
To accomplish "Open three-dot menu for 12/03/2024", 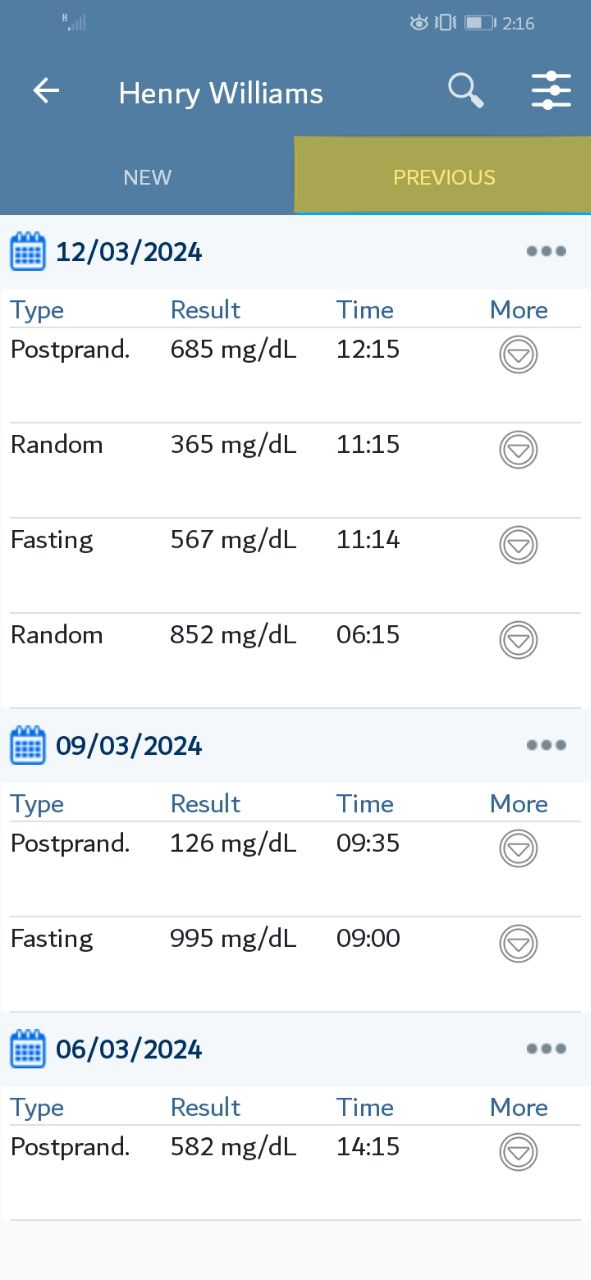I will point(546,251).
